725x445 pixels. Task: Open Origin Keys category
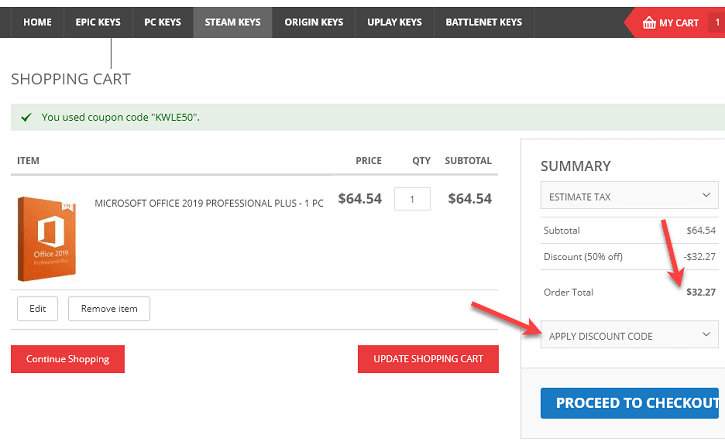point(314,22)
